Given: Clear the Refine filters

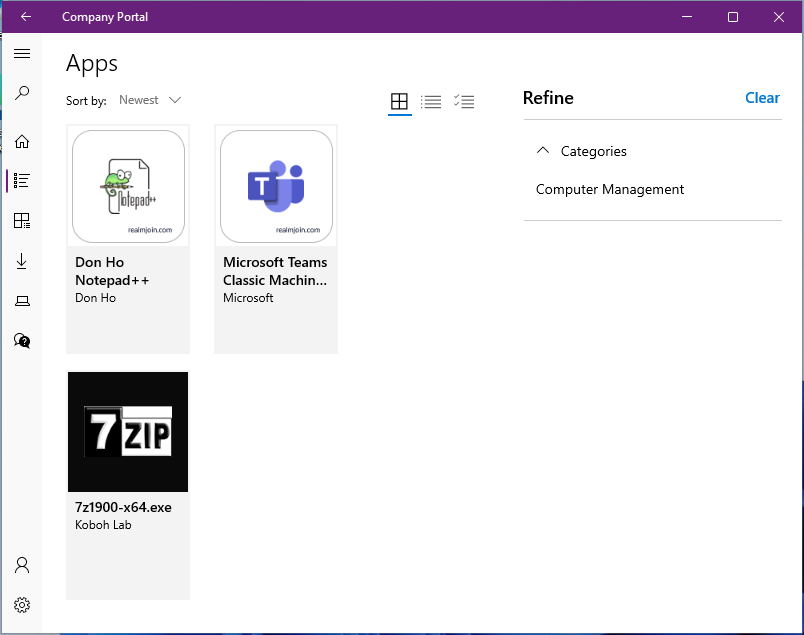Looking at the screenshot, I should (762, 98).
